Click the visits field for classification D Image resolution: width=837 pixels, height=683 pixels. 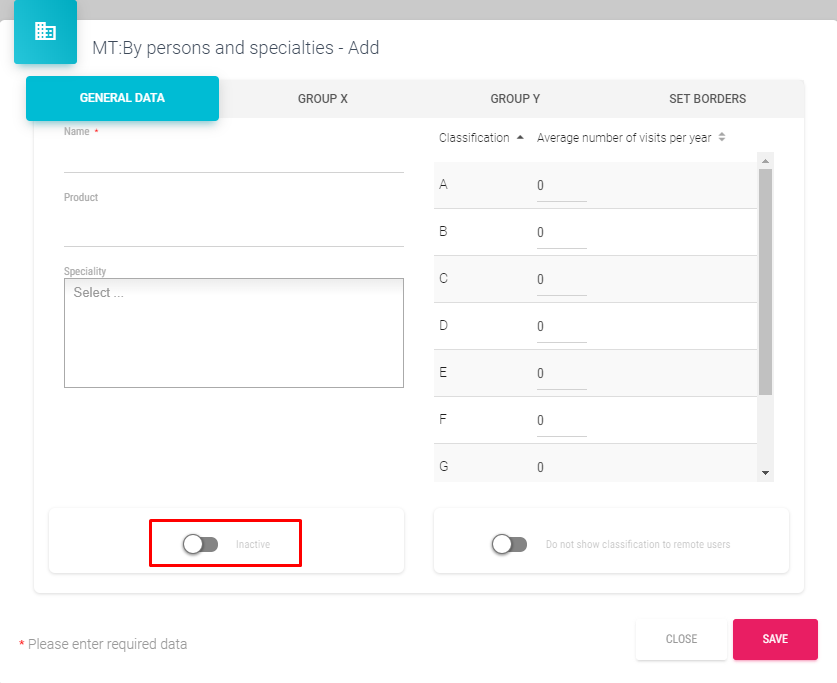(561, 327)
